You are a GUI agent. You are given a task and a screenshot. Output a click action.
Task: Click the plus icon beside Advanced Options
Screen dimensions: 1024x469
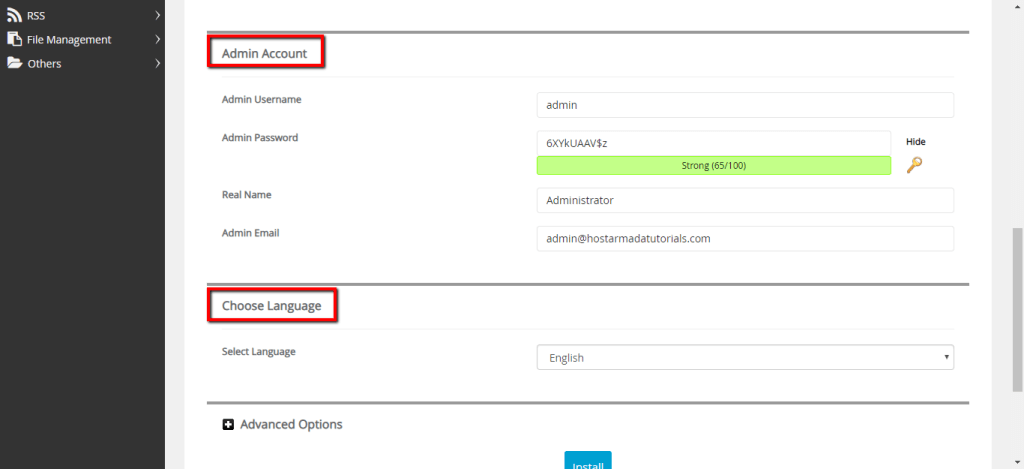click(228, 425)
